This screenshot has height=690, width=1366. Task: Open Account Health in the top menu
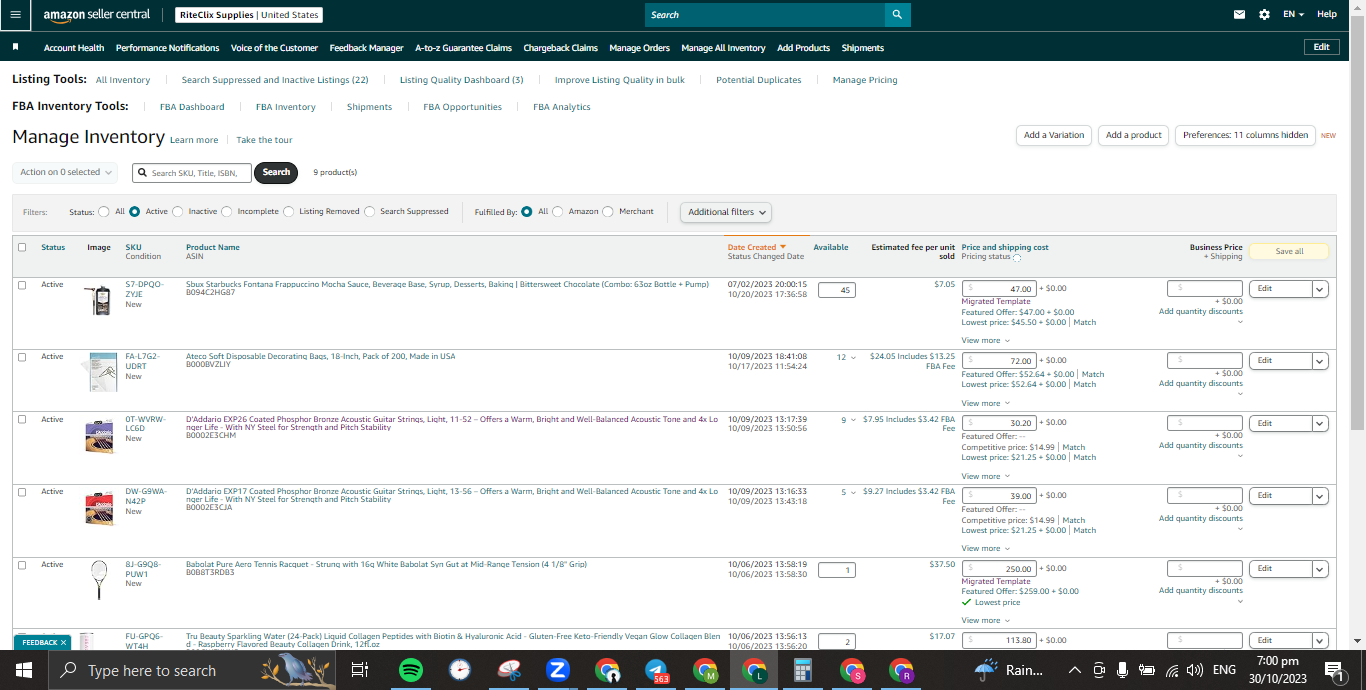click(74, 48)
